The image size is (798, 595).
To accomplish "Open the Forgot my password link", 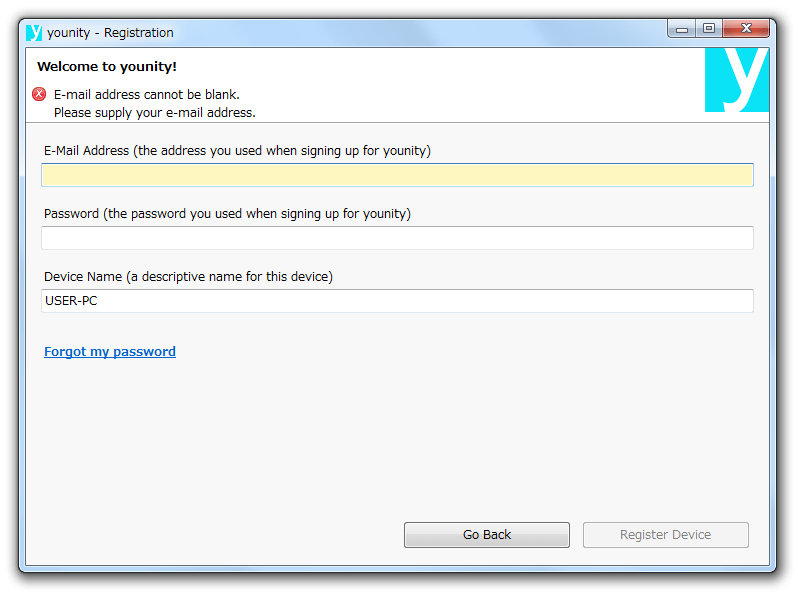I will [x=110, y=352].
